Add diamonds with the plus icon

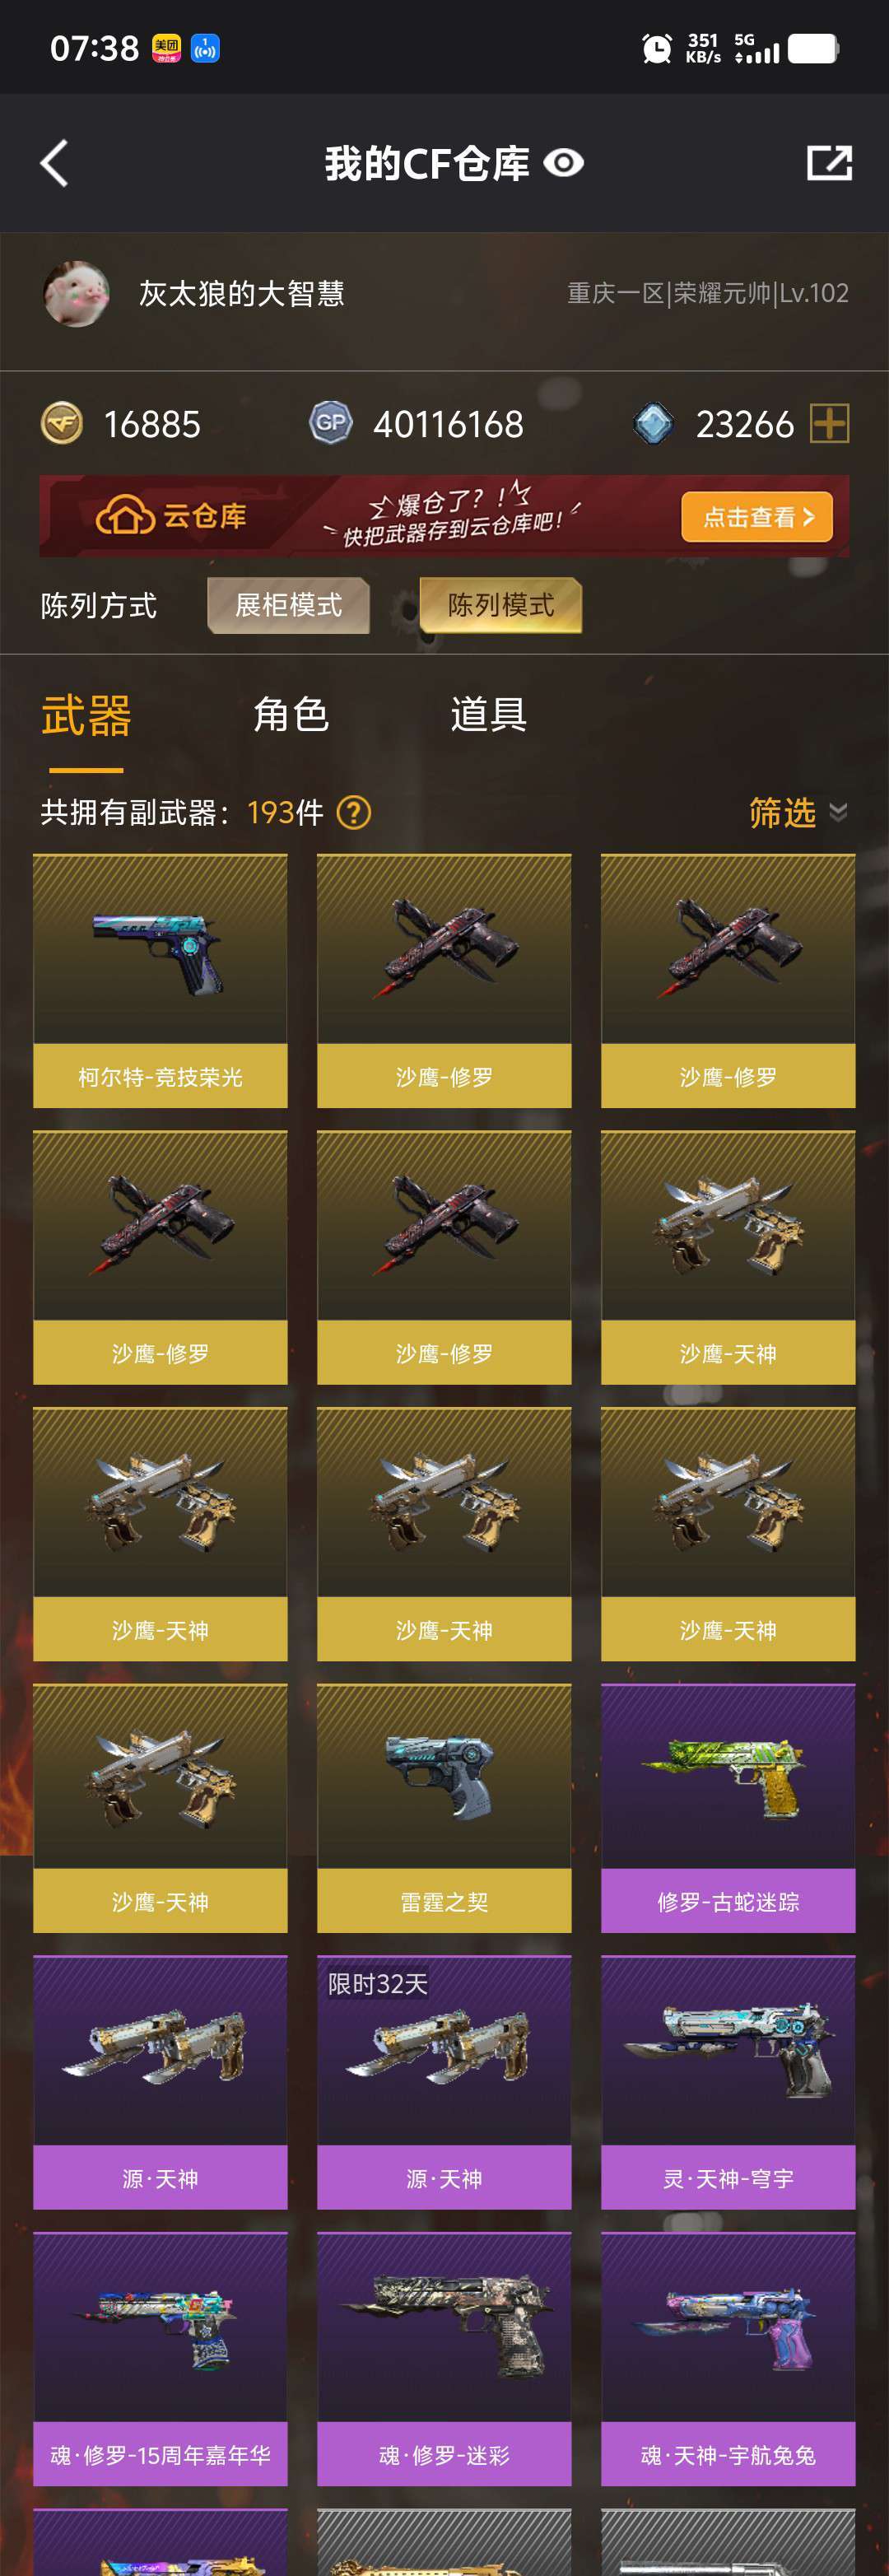coord(830,424)
